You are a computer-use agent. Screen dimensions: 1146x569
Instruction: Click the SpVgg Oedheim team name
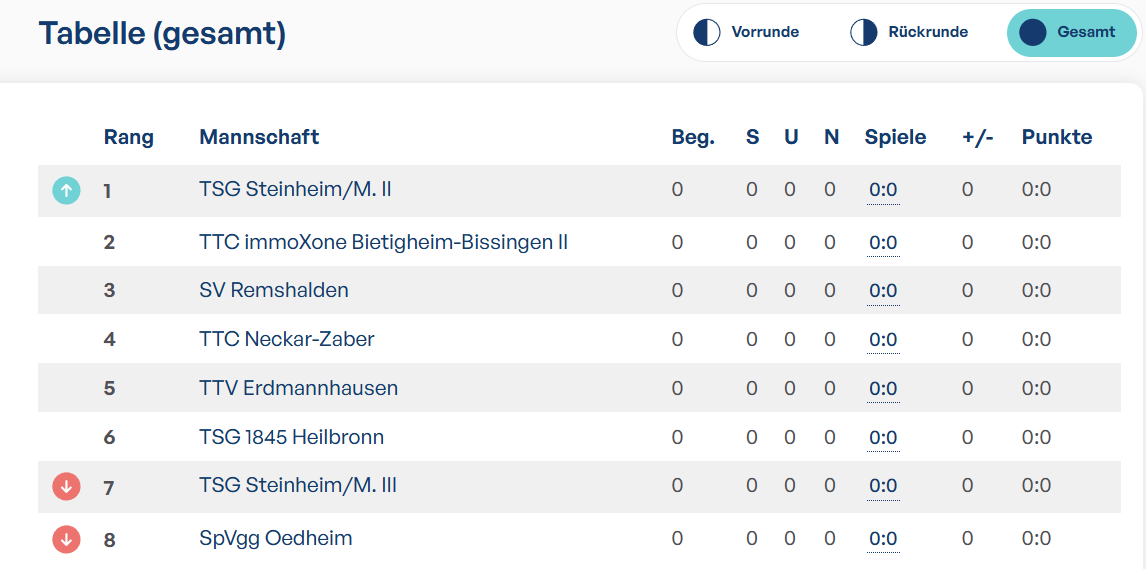[276, 539]
